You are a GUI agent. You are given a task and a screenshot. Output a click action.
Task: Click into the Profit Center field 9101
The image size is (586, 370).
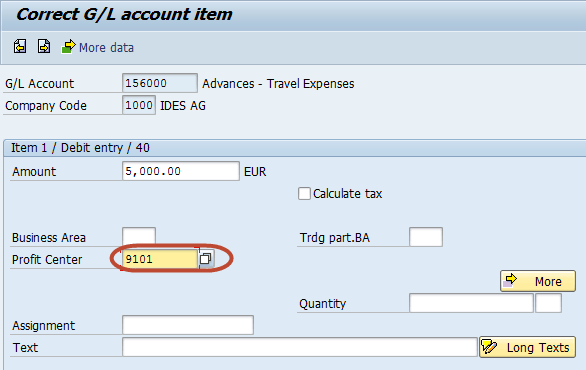[160, 259]
